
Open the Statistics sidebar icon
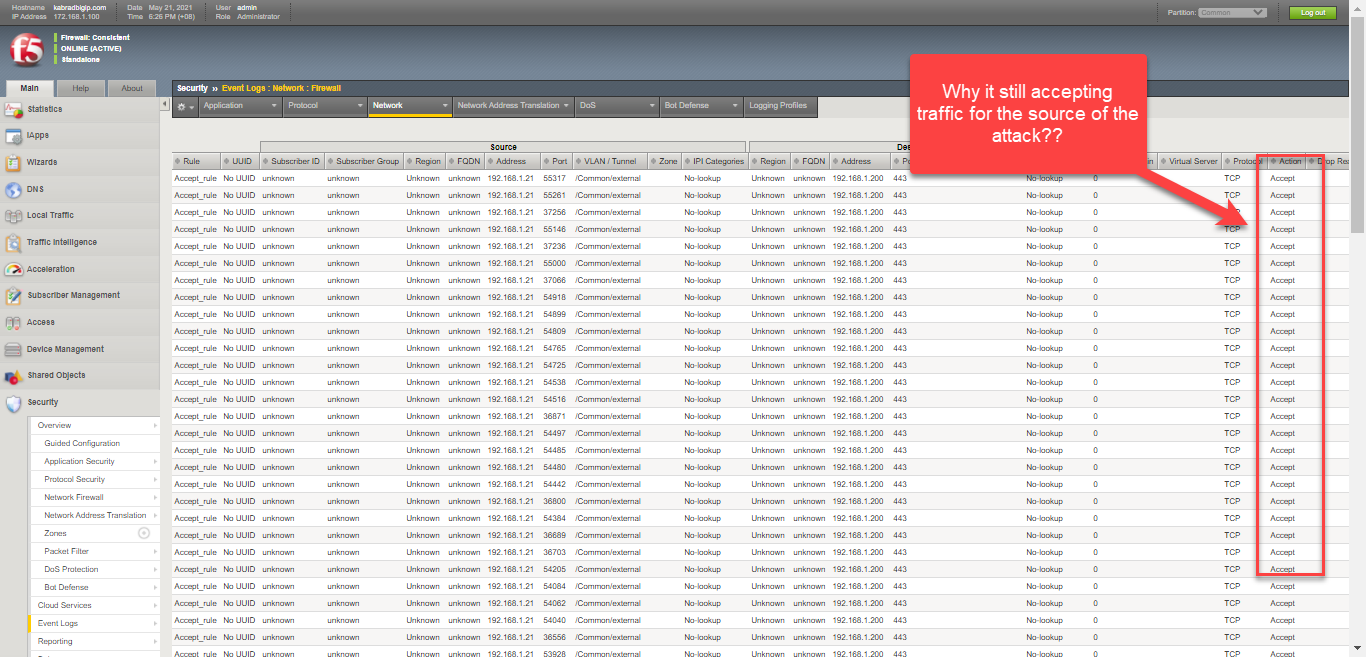[x=13, y=109]
